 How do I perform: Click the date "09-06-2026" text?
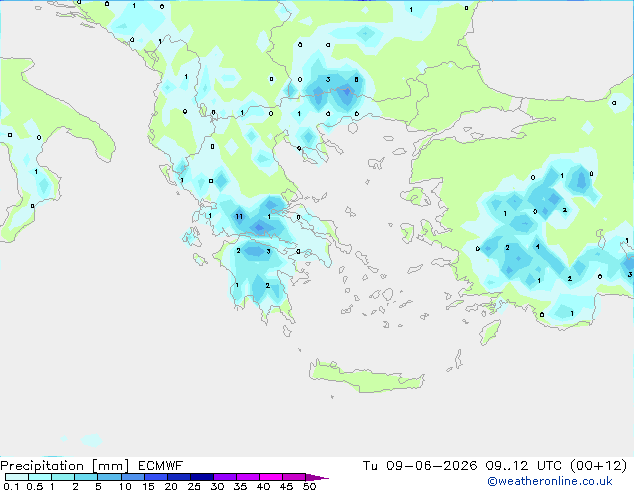tap(432, 466)
